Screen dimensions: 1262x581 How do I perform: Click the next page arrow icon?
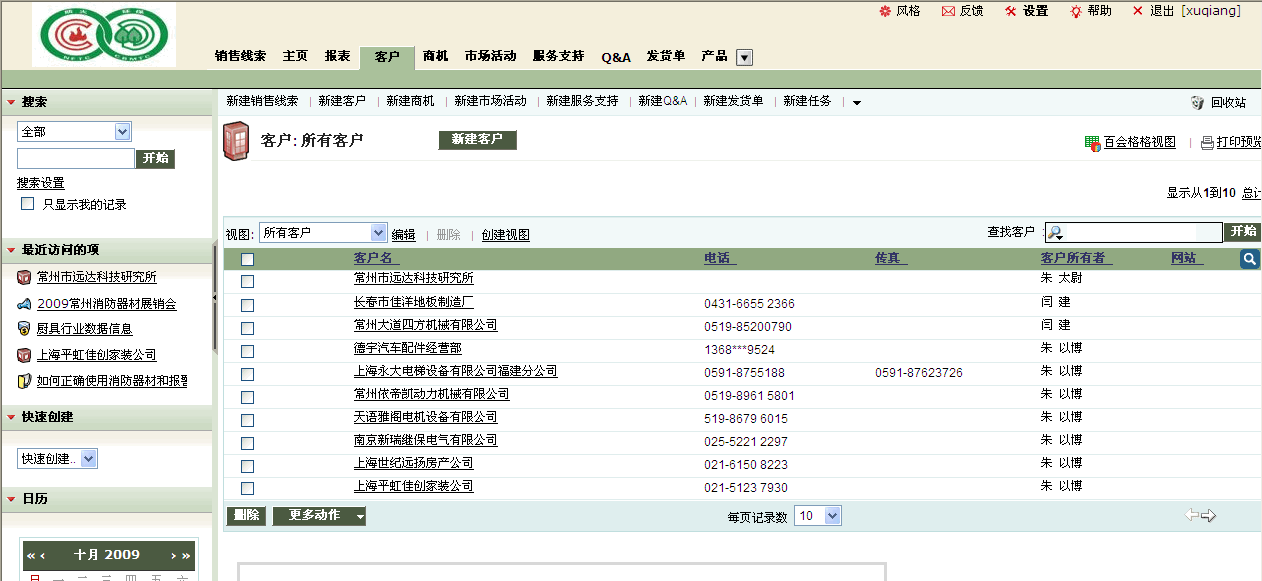1209,516
